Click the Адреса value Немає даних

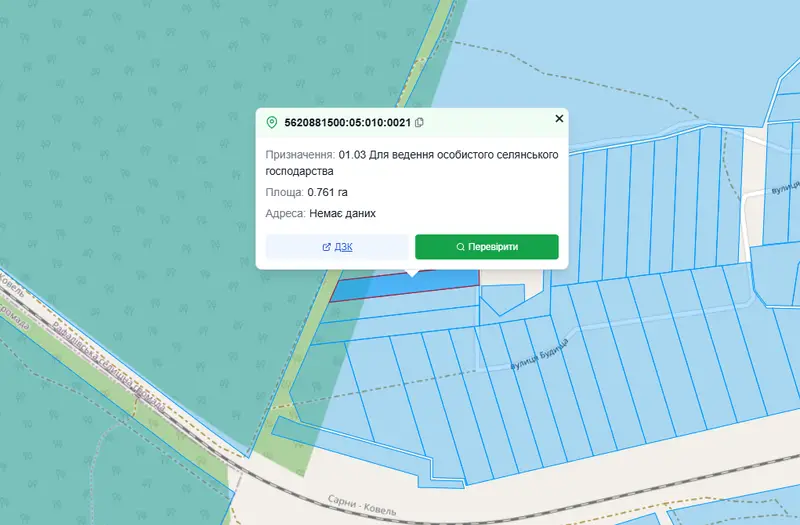[342, 213]
